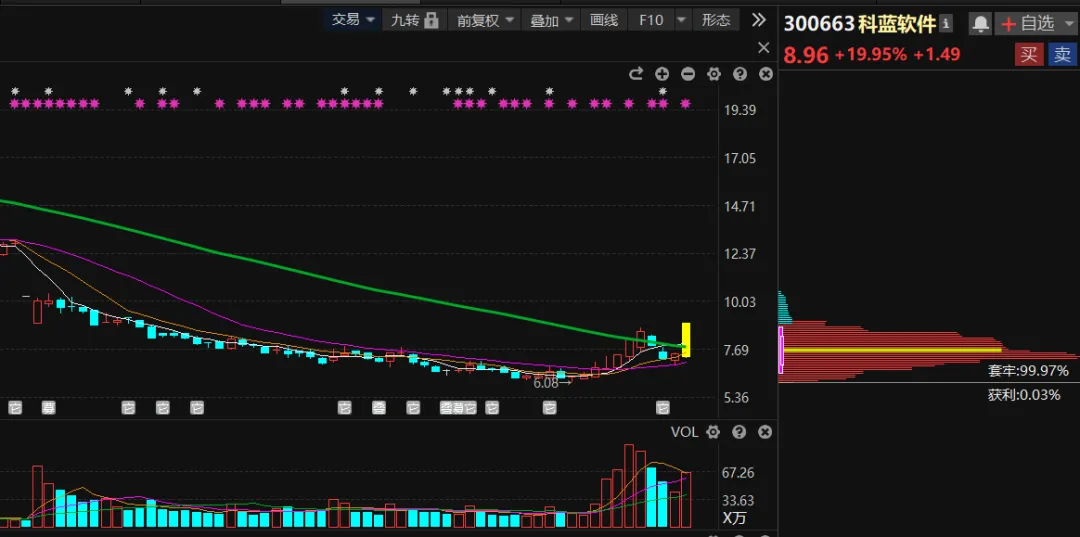This screenshot has width=1080, height=537.
Task: Click the red 买 buy button
Action: click(x=1028, y=54)
